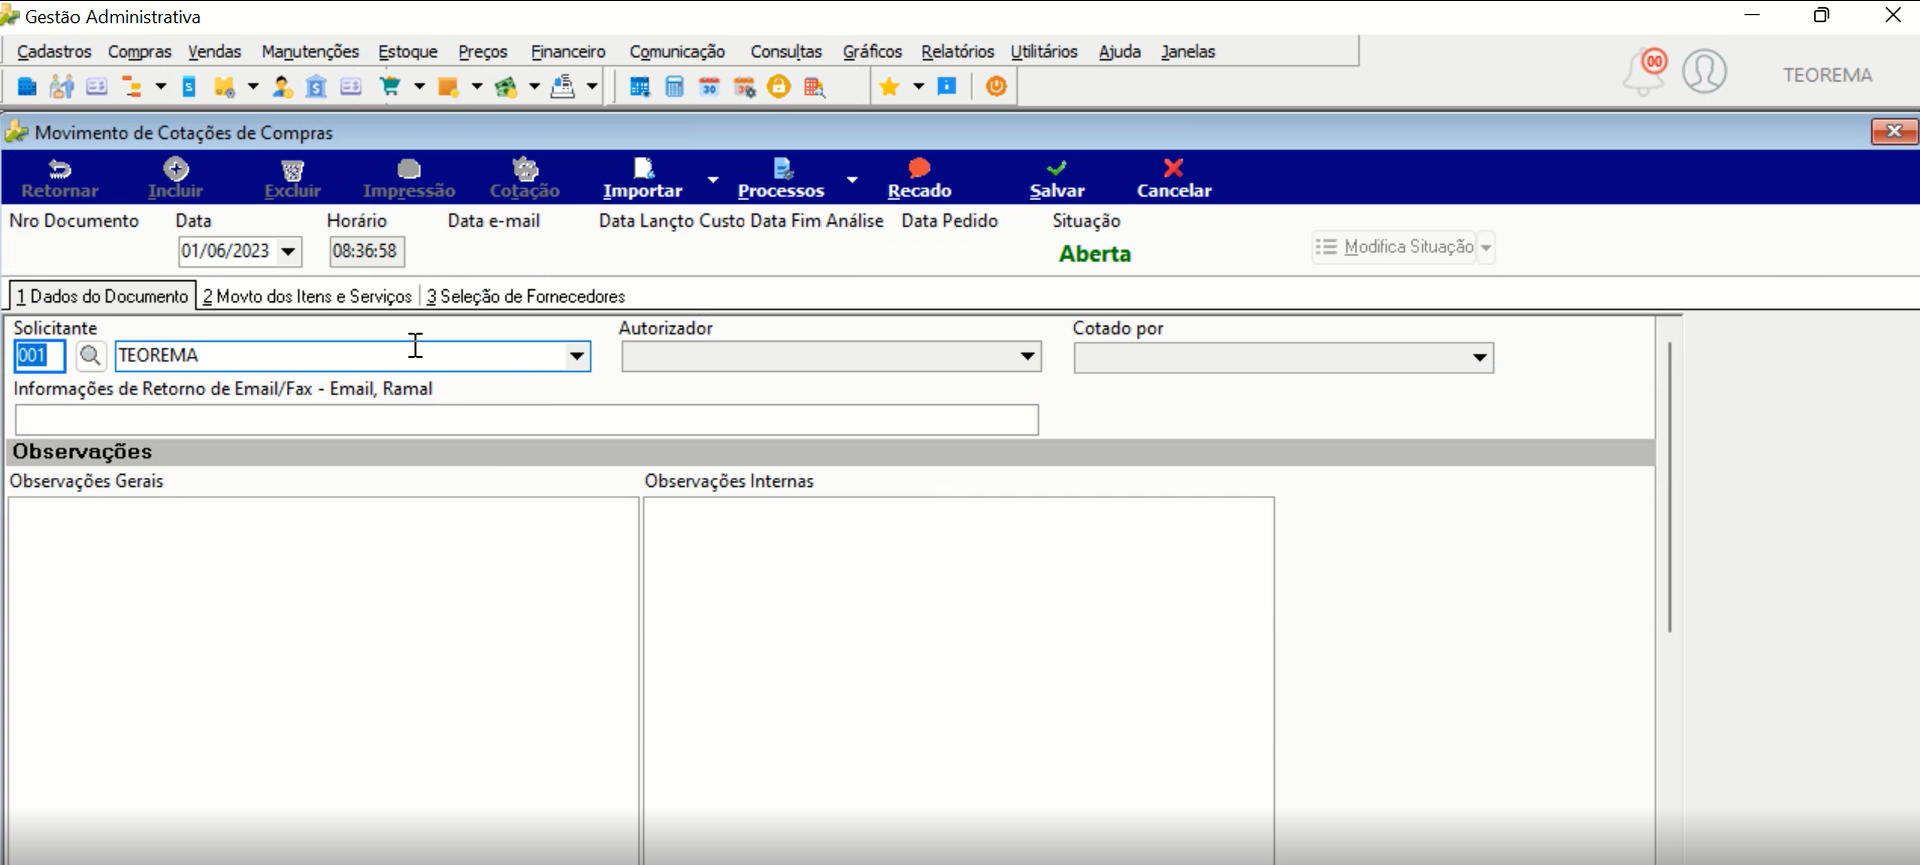Open the Data date picker dropdown arrow

[x=288, y=251]
